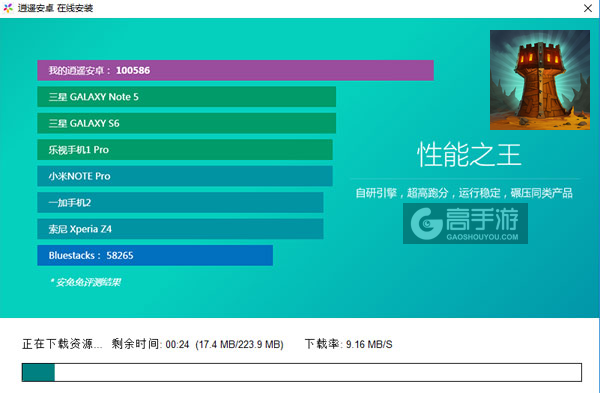
Task: Click the 17.4 MB/223.9 MB size text
Action: pyautogui.click(x=240, y=345)
